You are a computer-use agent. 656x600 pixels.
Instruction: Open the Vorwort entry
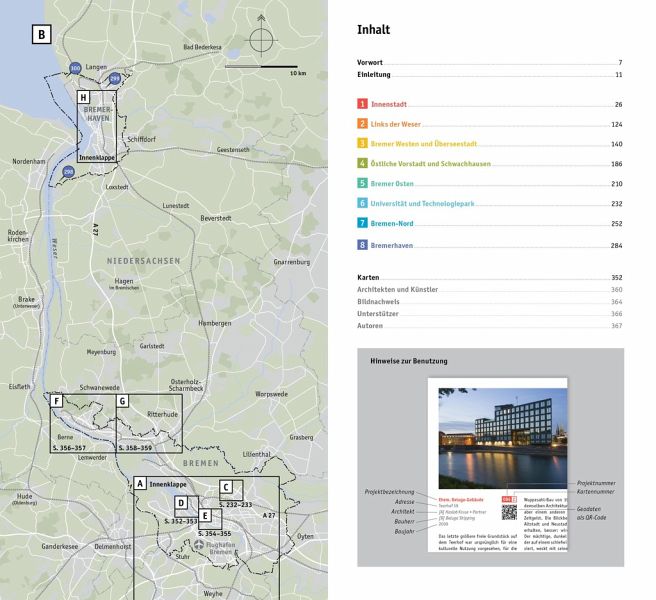[371, 62]
